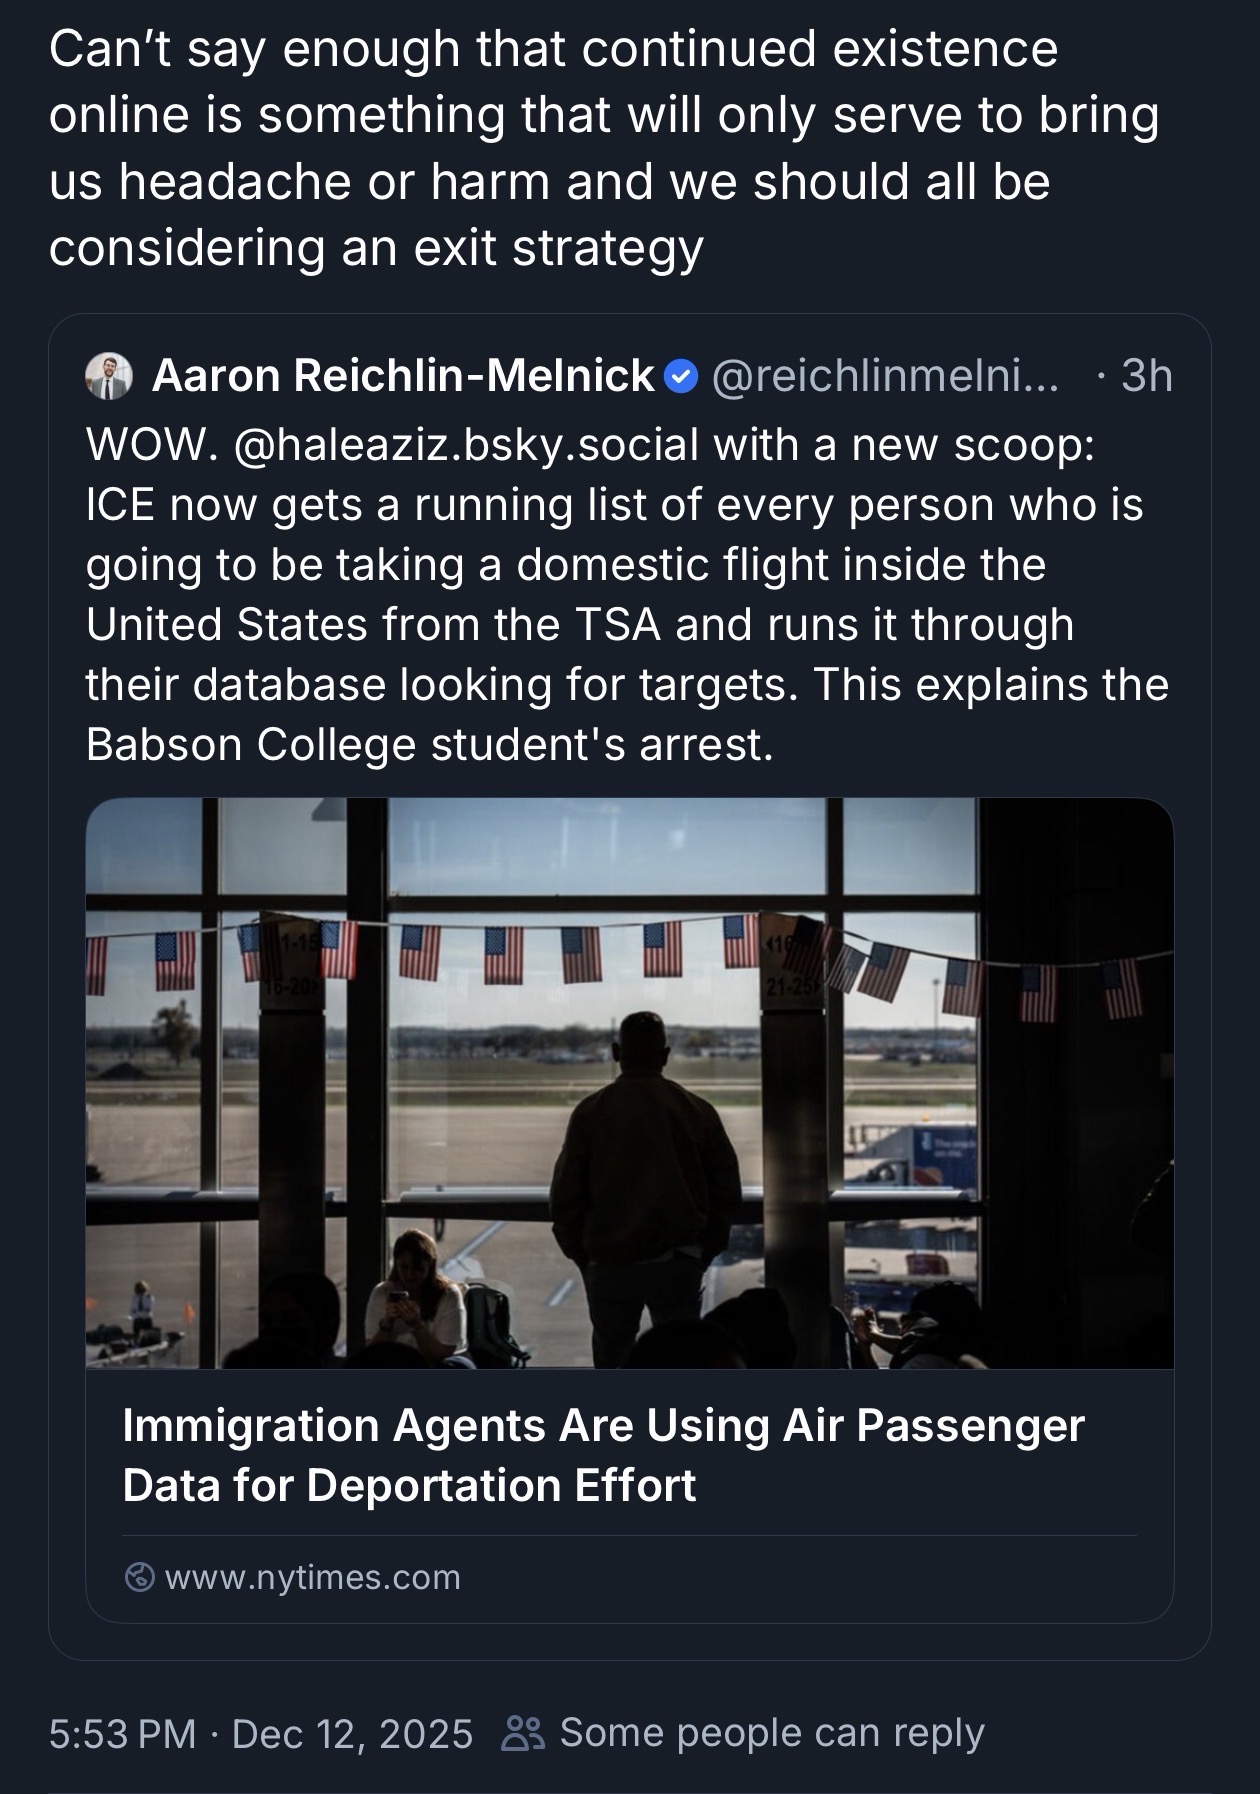Click the 5:53 PM post time
This screenshot has height=1794, width=1260.
tap(122, 1733)
